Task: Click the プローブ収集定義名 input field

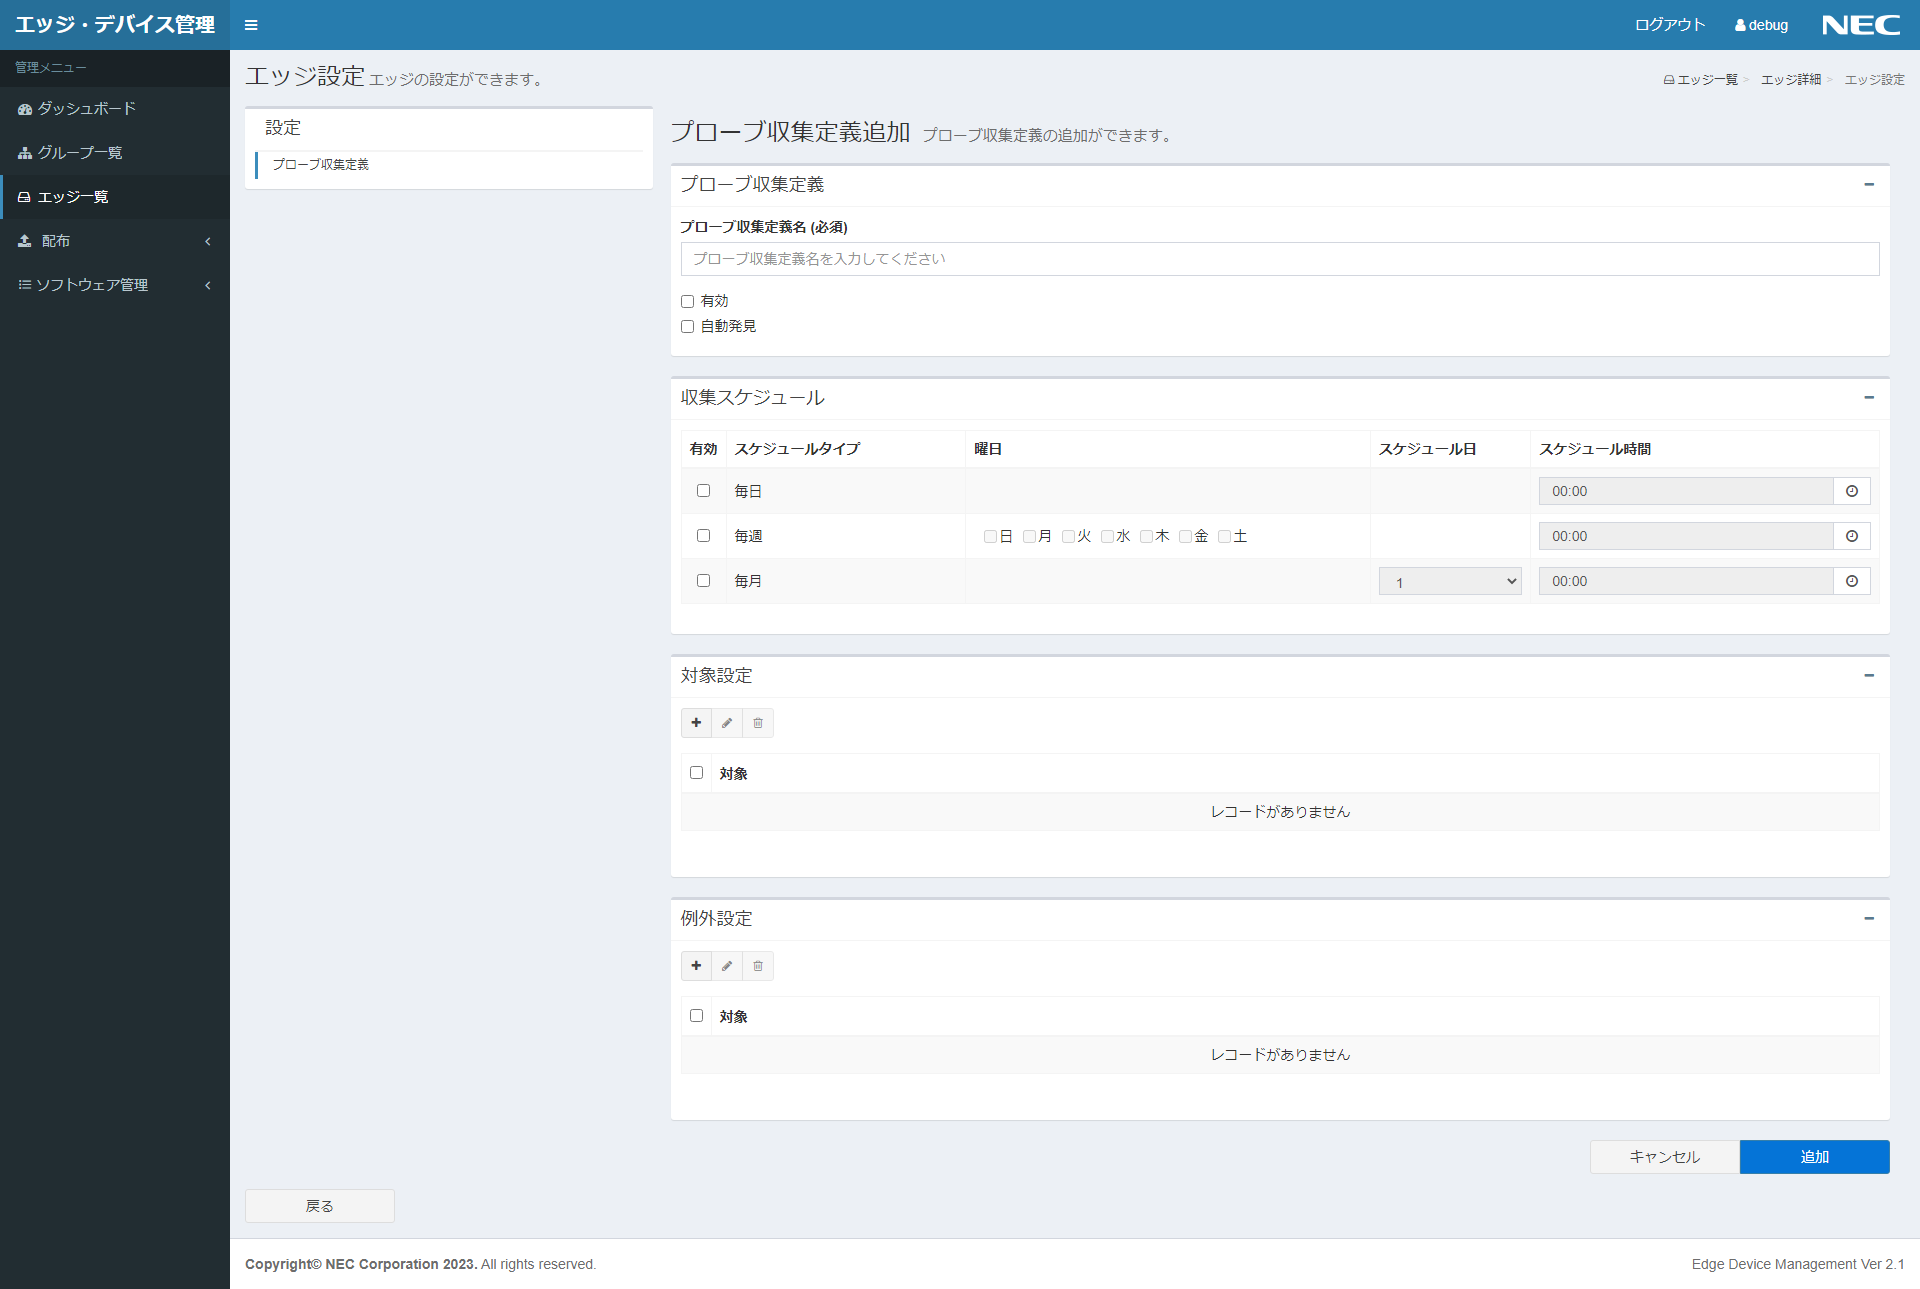Action: pos(1279,259)
